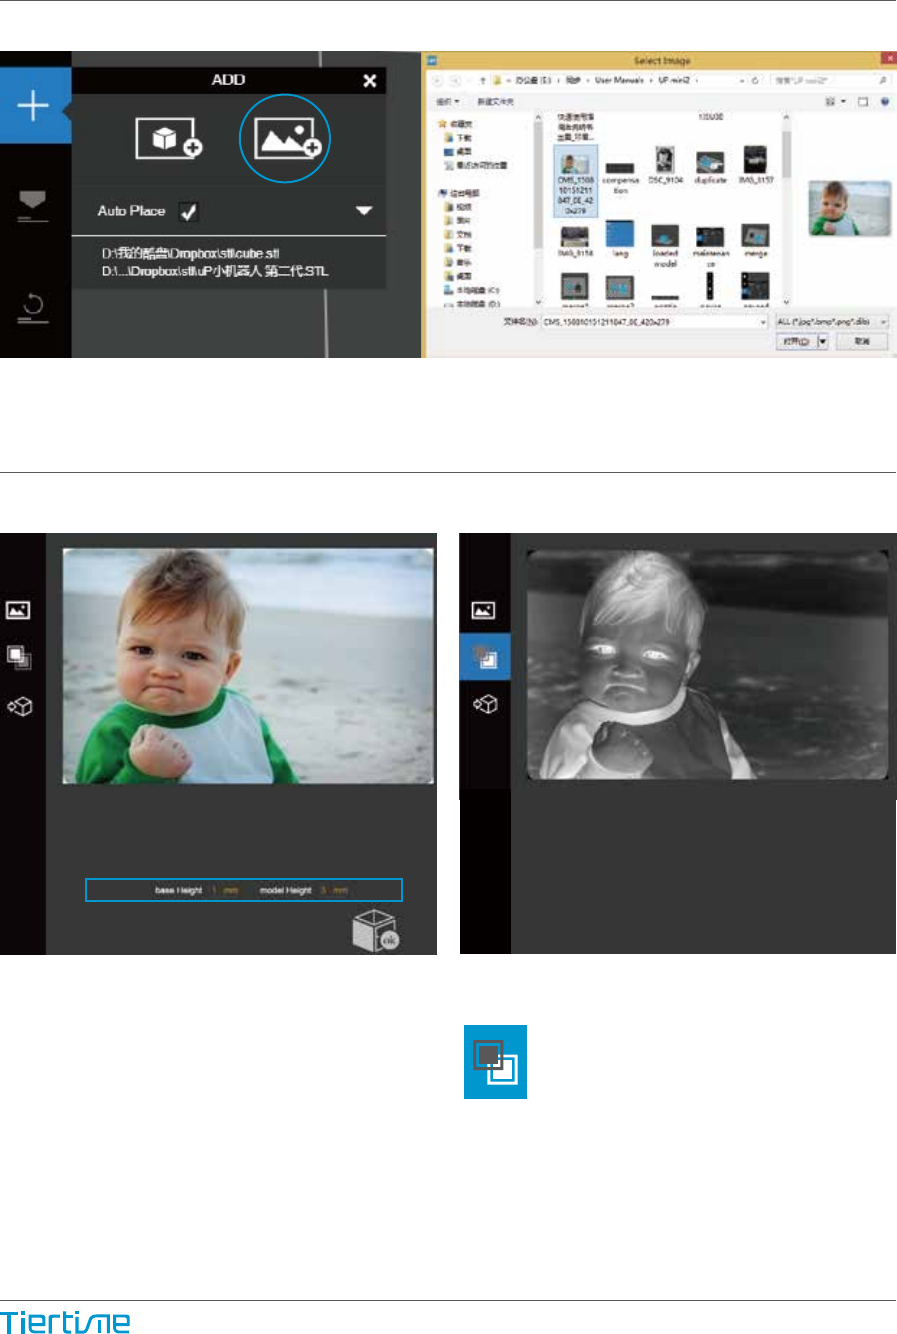Go back in the Select Image dialog
Image resolution: width=897 pixels, height=1334 pixels.
point(437,80)
